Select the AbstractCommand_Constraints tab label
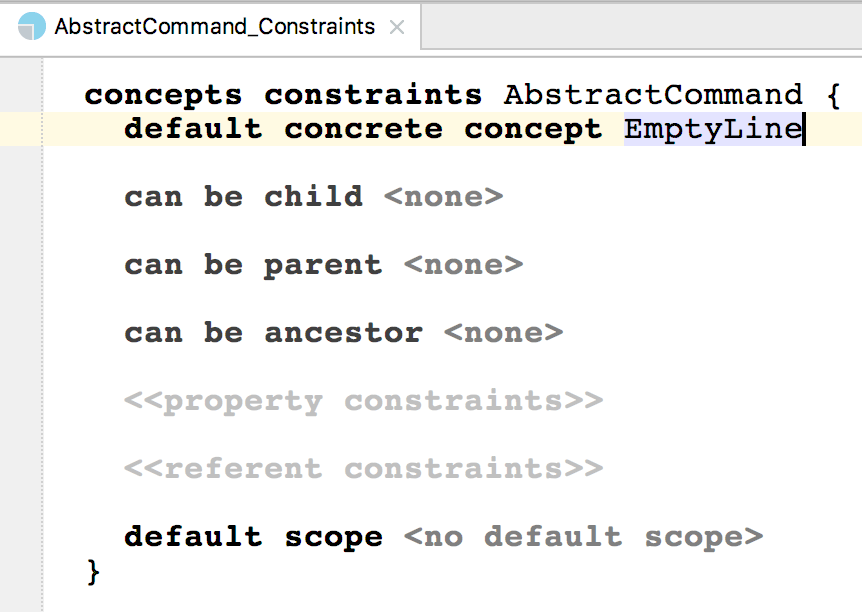This screenshot has height=612, width=862. (215, 27)
